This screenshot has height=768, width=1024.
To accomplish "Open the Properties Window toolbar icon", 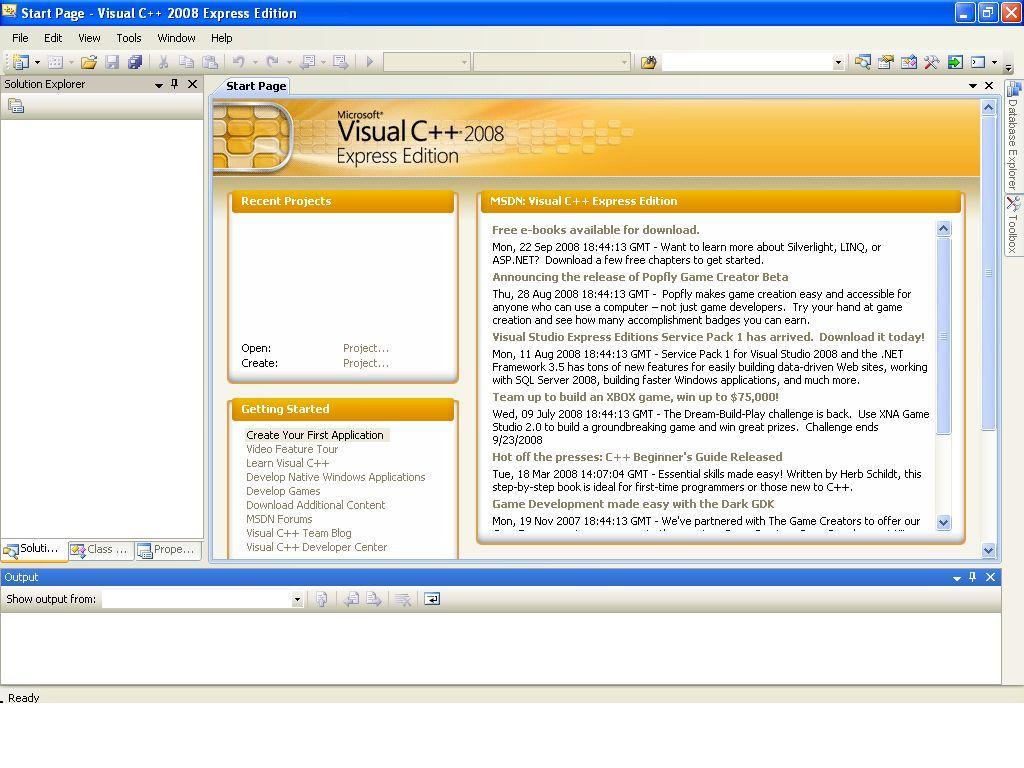I will (886, 62).
